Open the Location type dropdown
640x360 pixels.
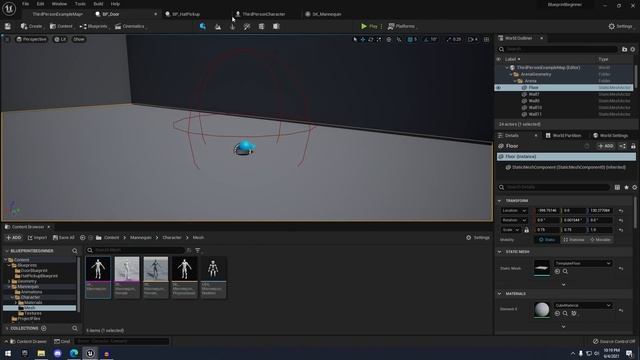[514, 211]
